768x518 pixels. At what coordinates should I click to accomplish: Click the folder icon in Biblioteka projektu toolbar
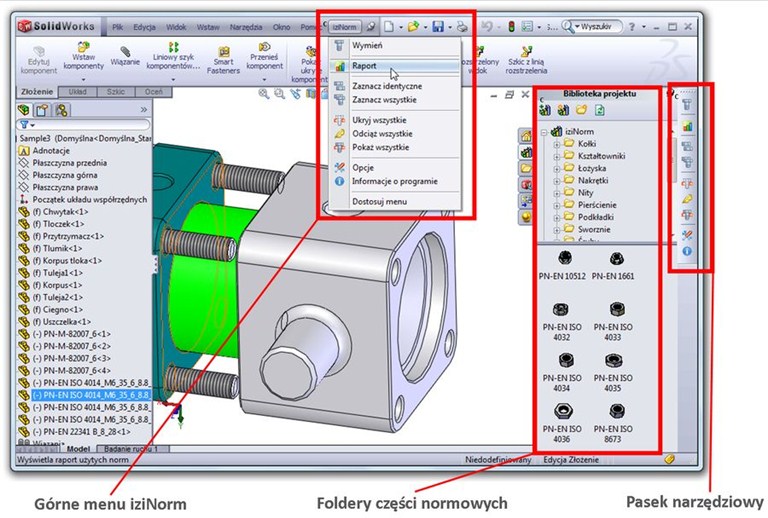pos(581,110)
